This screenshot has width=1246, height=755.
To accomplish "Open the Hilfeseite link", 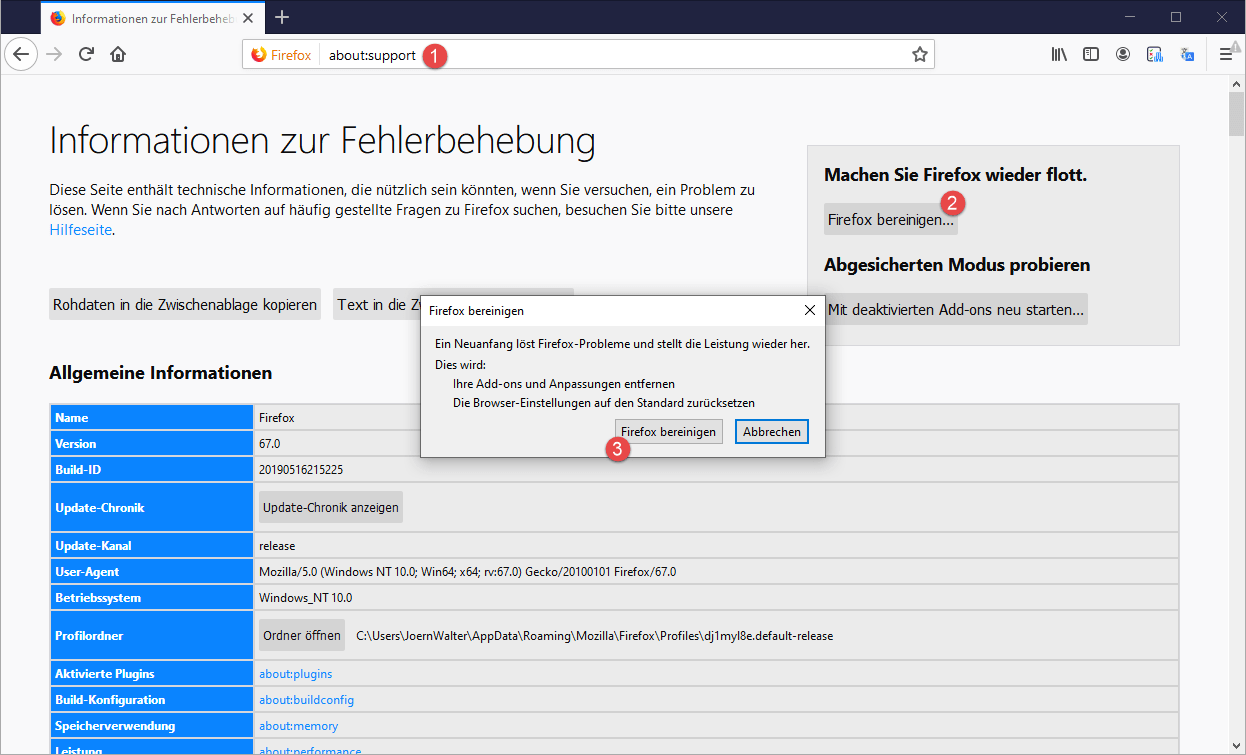I will (x=80, y=230).
